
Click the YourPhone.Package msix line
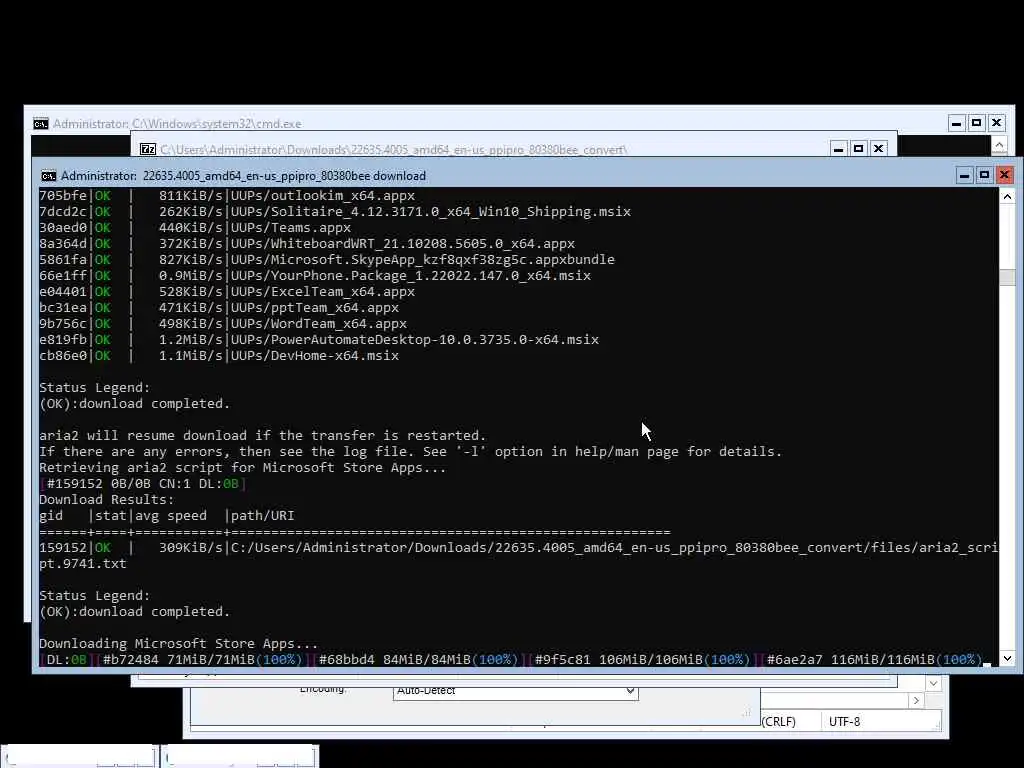(315, 276)
